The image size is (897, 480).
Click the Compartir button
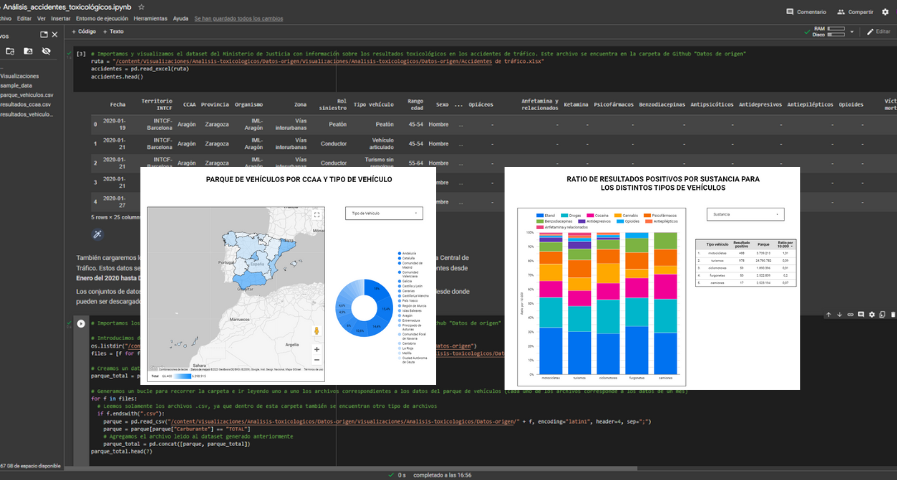855,12
